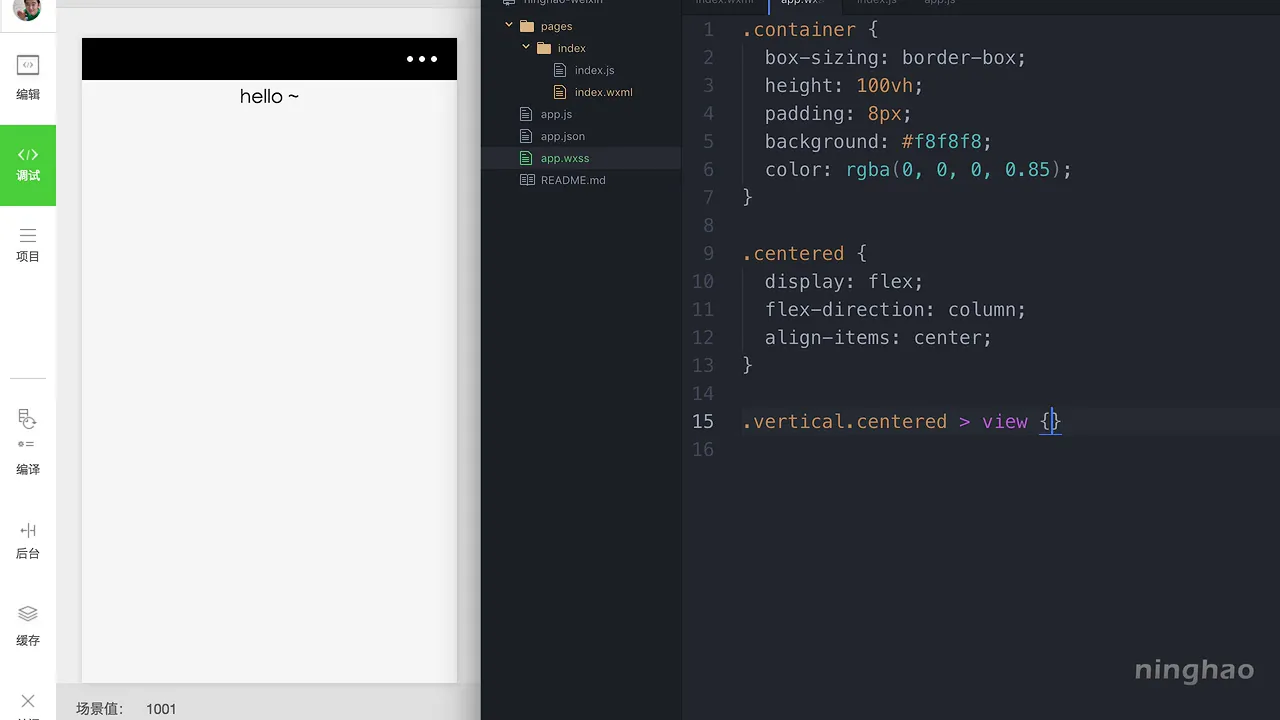The width and height of the screenshot is (1280, 720).
Task: Select app.wxss in the file tree
Action: [x=565, y=158]
